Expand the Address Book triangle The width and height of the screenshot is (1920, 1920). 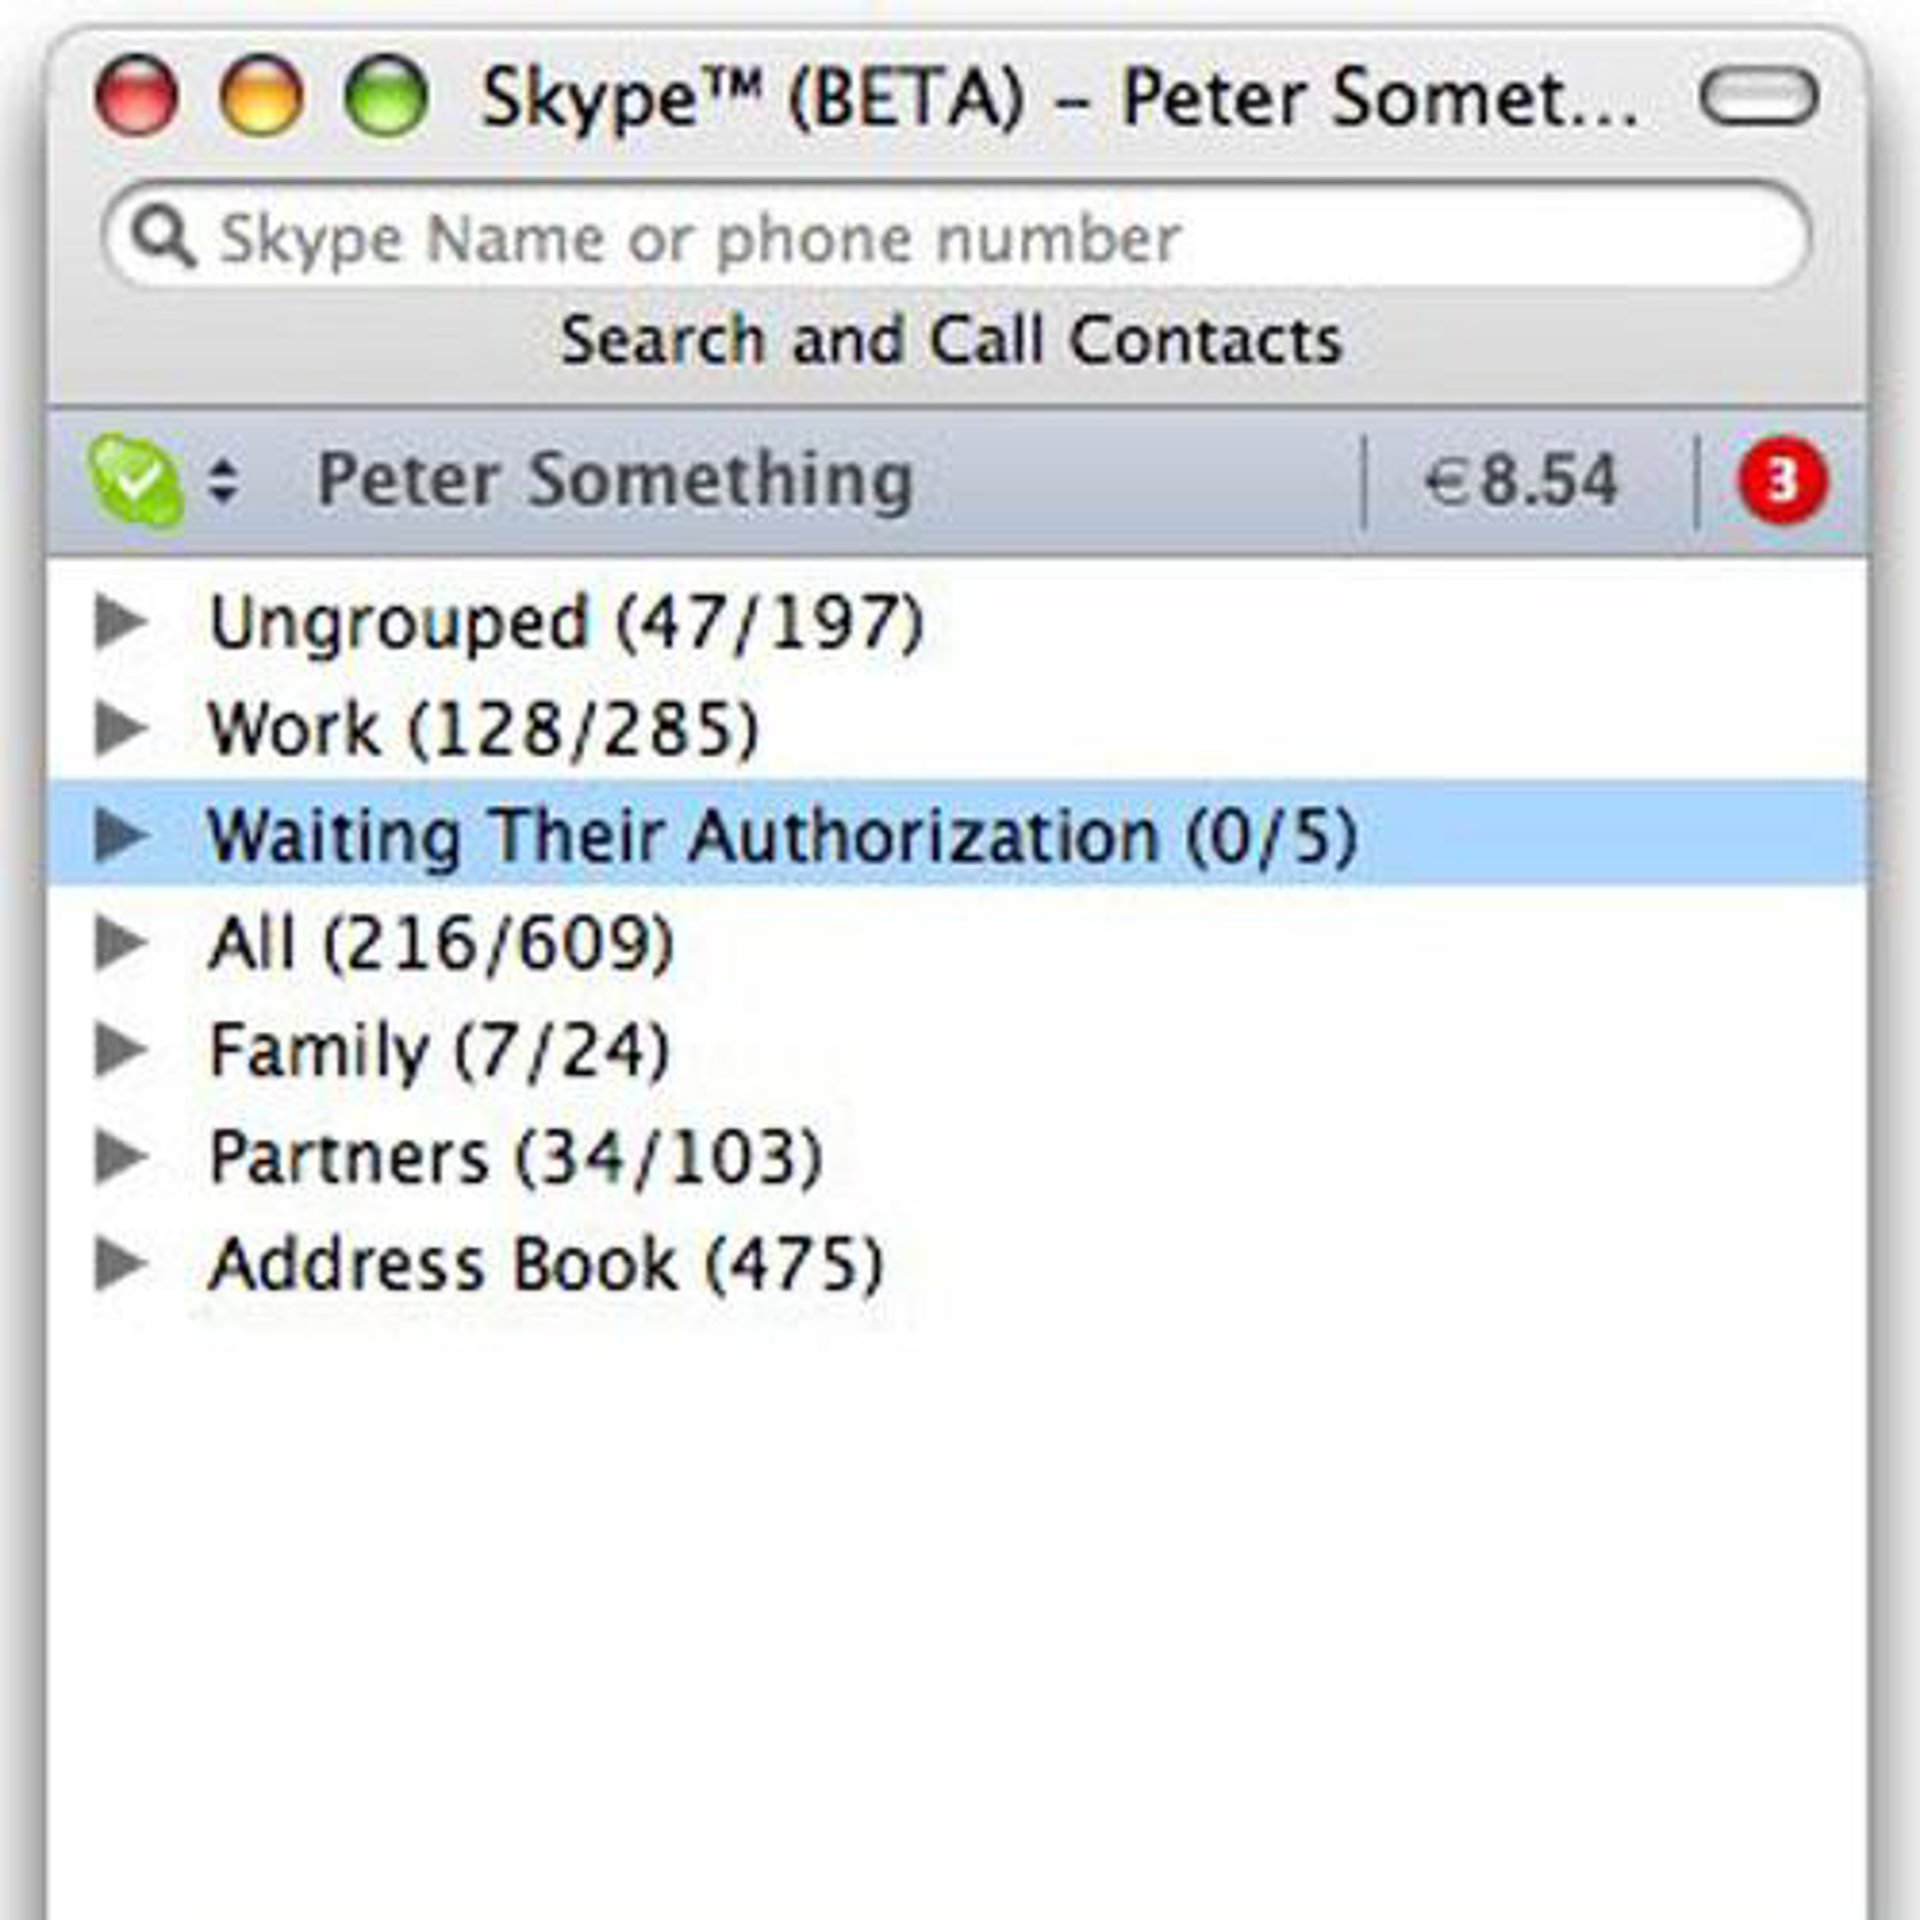click(x=120, y=1263)
